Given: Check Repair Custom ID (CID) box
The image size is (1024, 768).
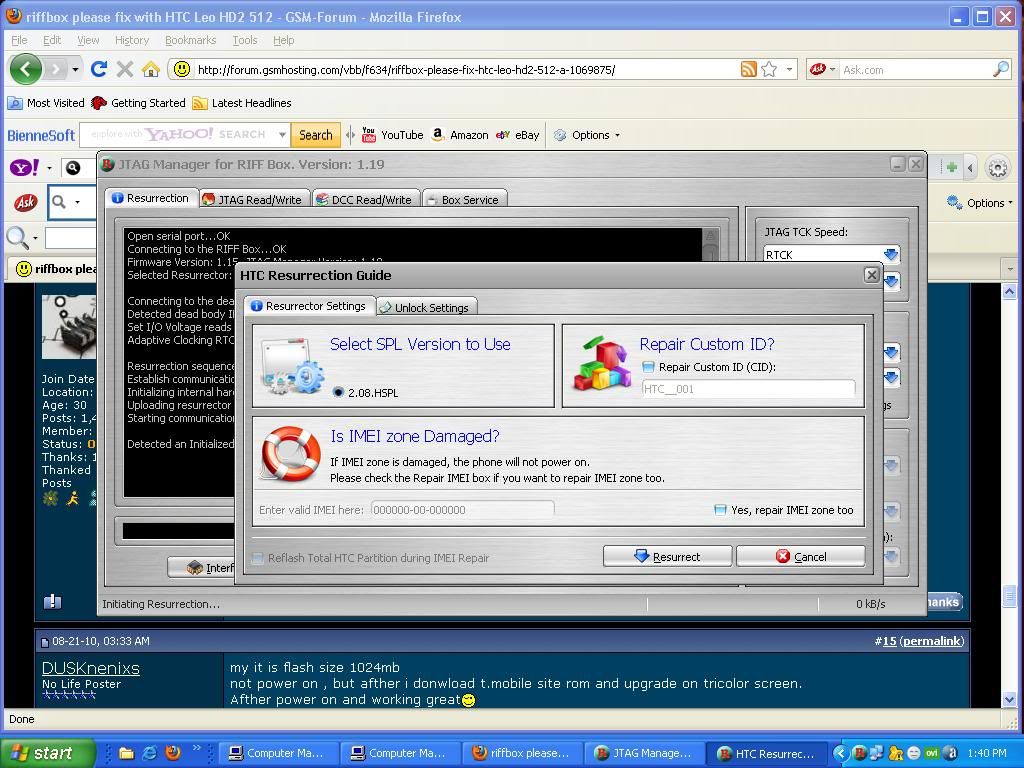Looking at the screenshot, I should [648, 367].
